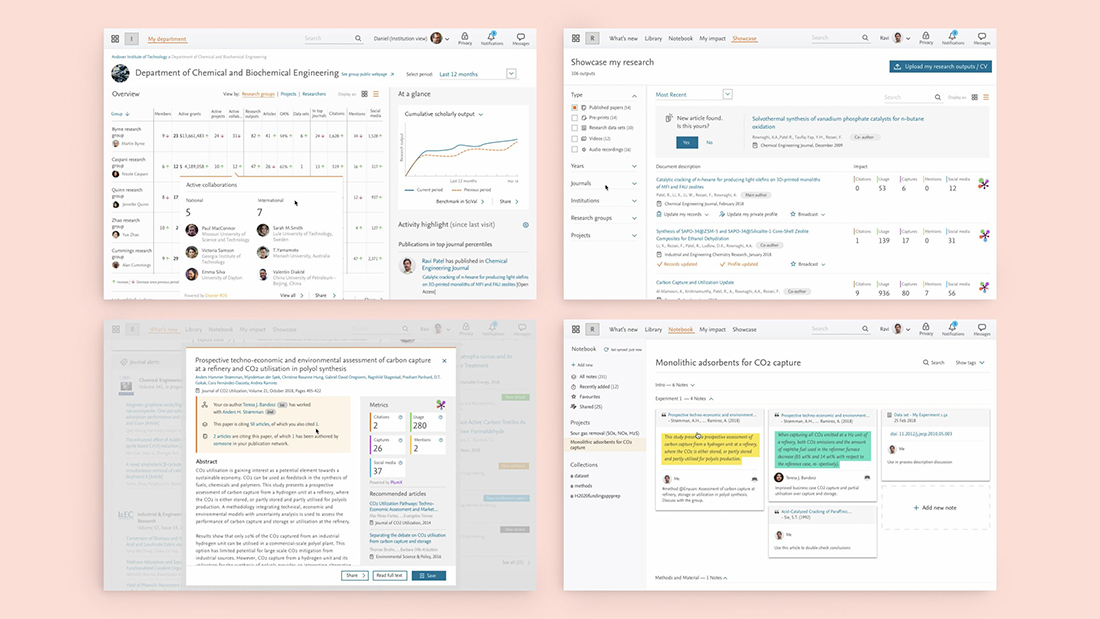Open Messages icon in department dashboard window

coord(521,38)
